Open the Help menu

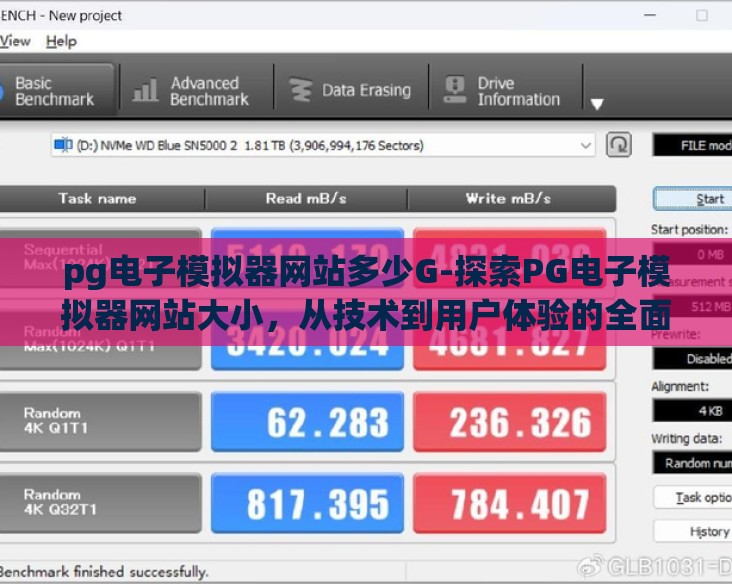(61, 41)
